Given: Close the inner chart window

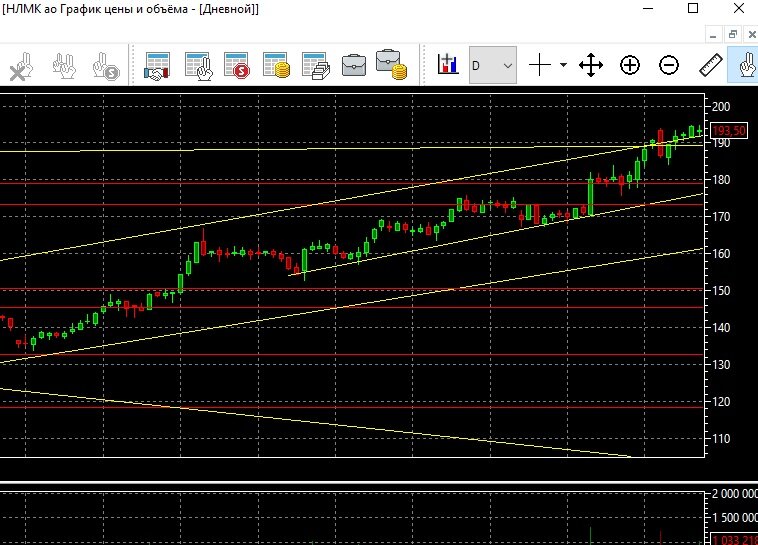Looking at the screenshot, I should tap(751, 34).
